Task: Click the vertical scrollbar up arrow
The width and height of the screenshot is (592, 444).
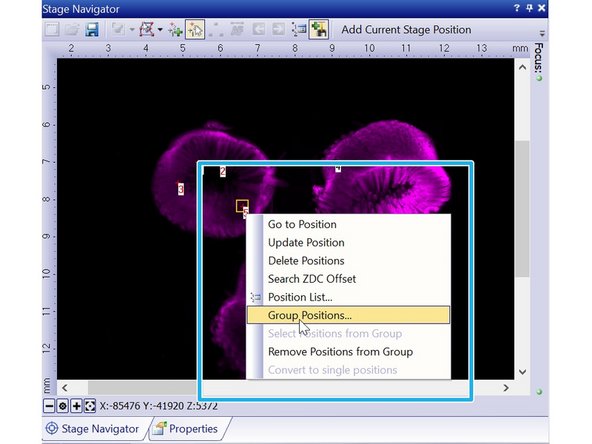Action: click(522, 68)
